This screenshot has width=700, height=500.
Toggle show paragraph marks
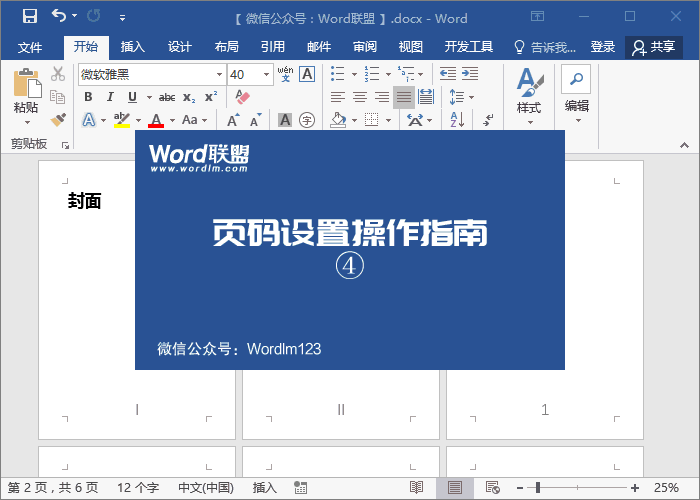tap(488, 120)
